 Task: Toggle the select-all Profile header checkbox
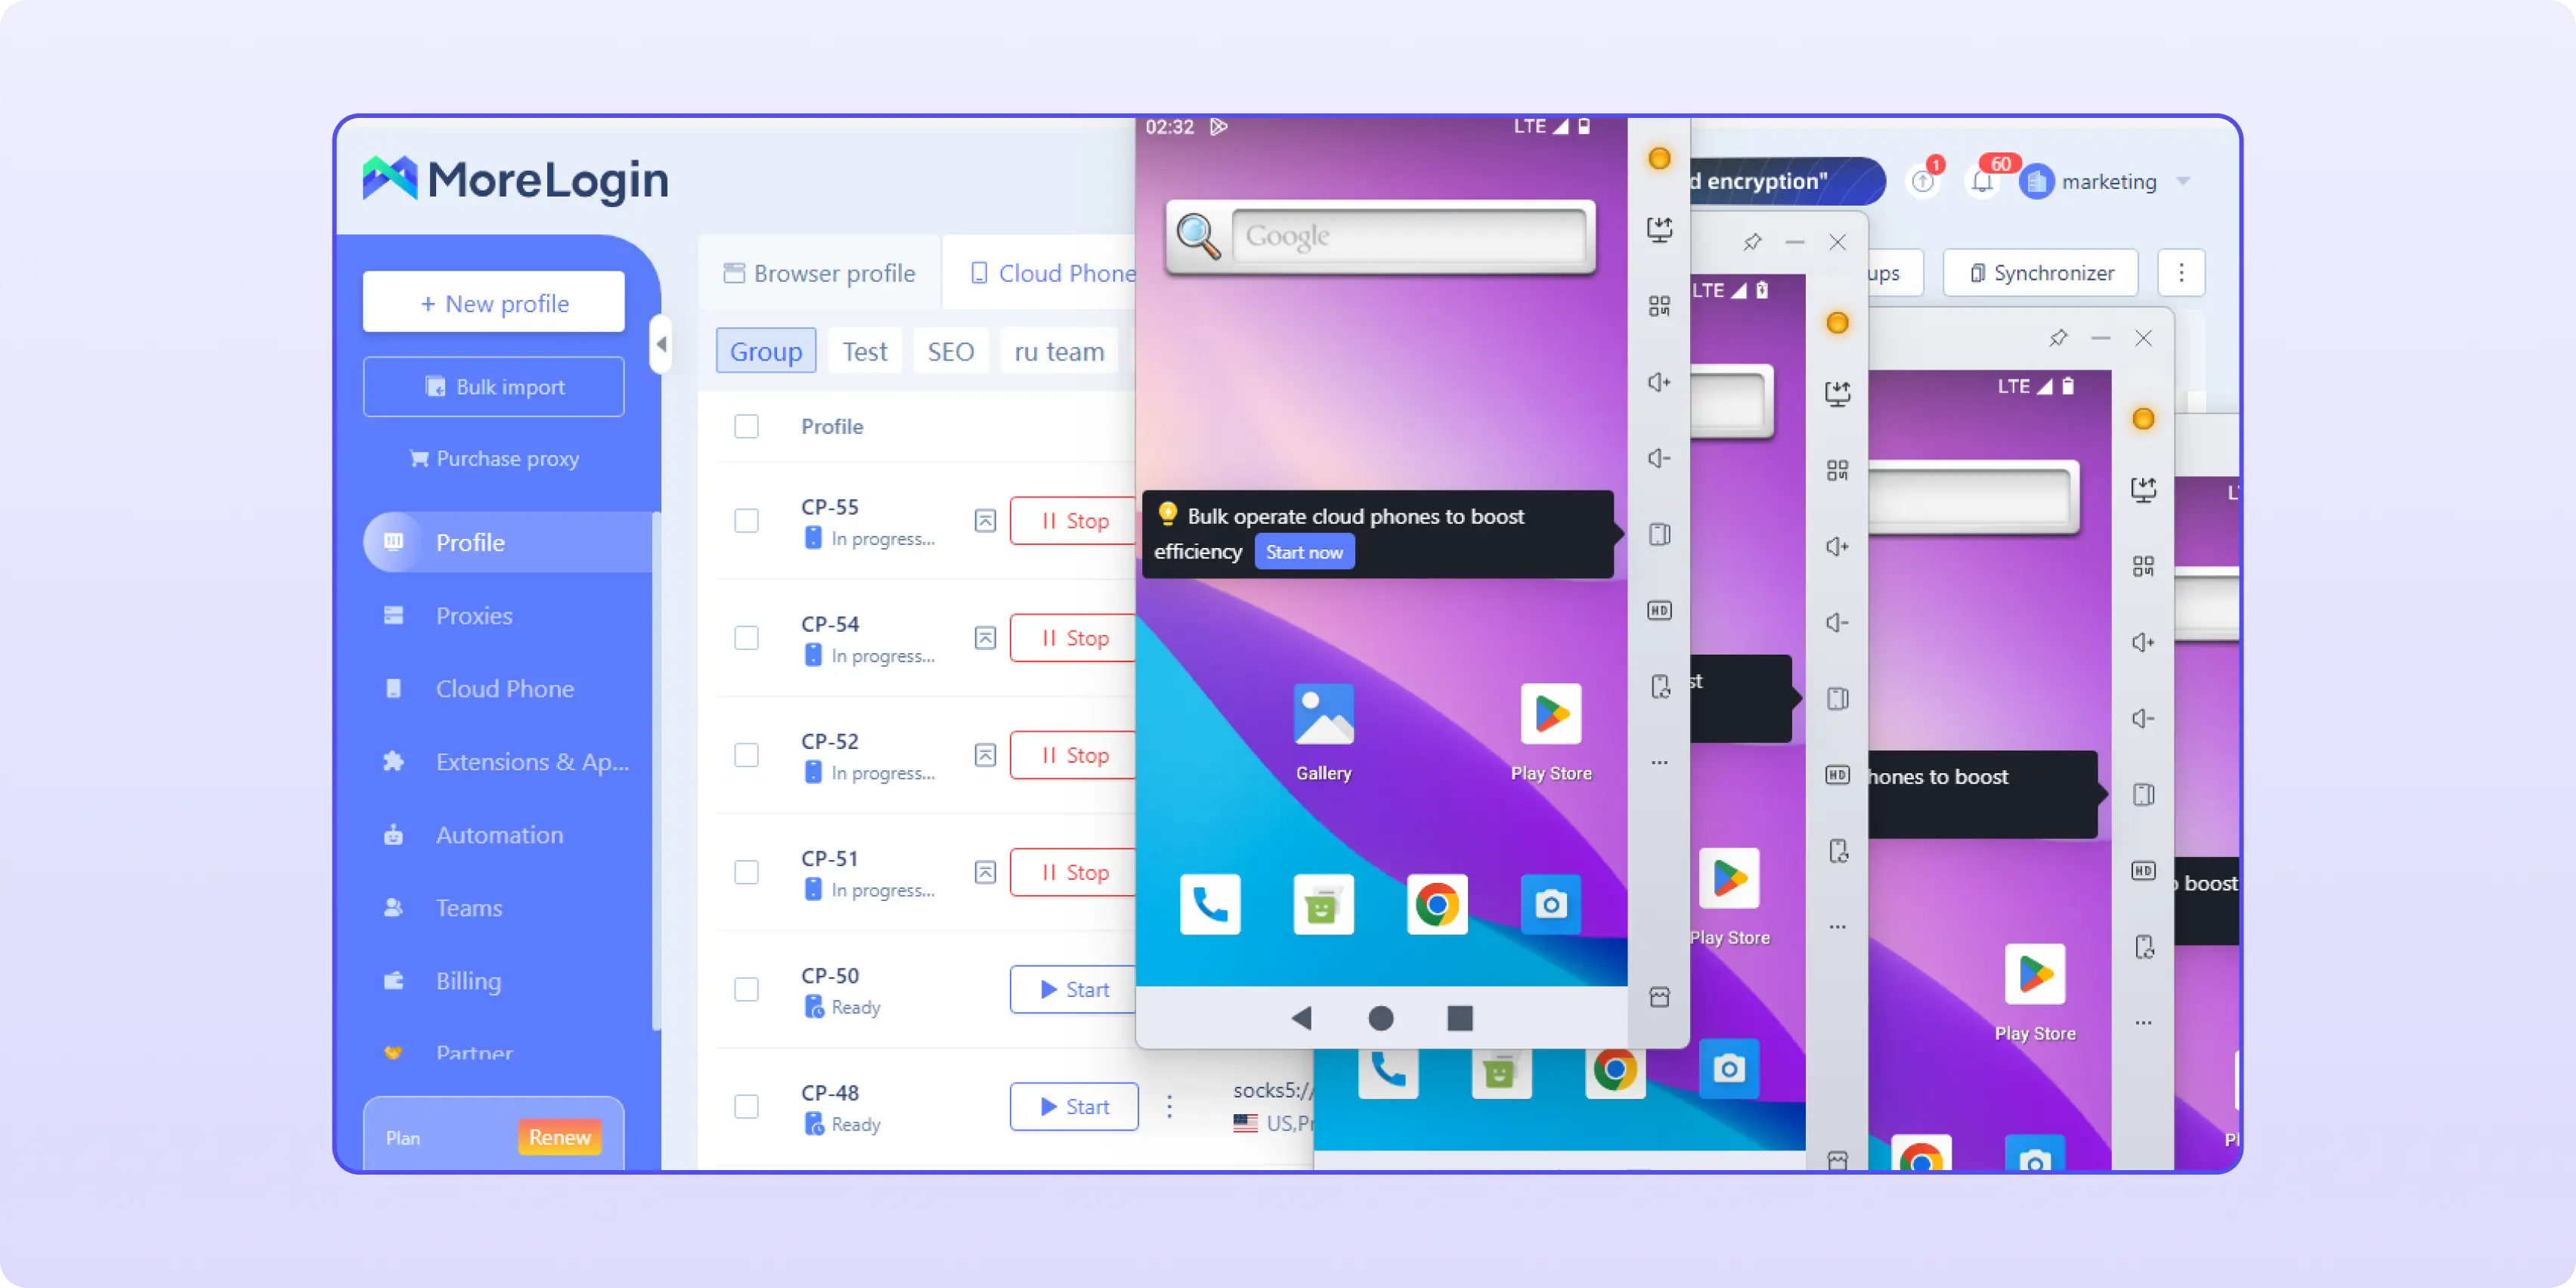point(746,426)
